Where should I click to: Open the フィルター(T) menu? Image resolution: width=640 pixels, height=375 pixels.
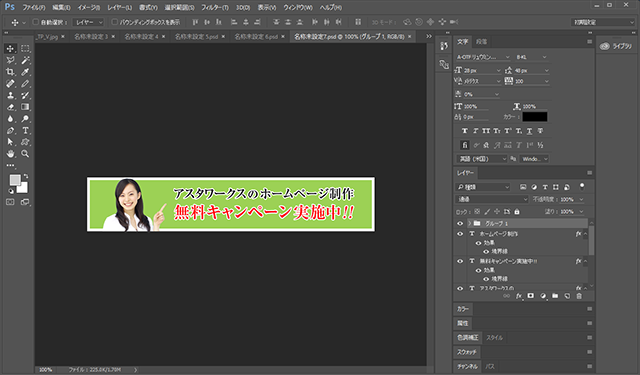215,8
